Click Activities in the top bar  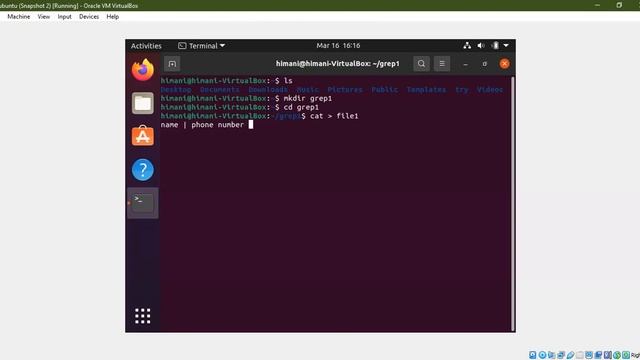[x=146, y=46]
